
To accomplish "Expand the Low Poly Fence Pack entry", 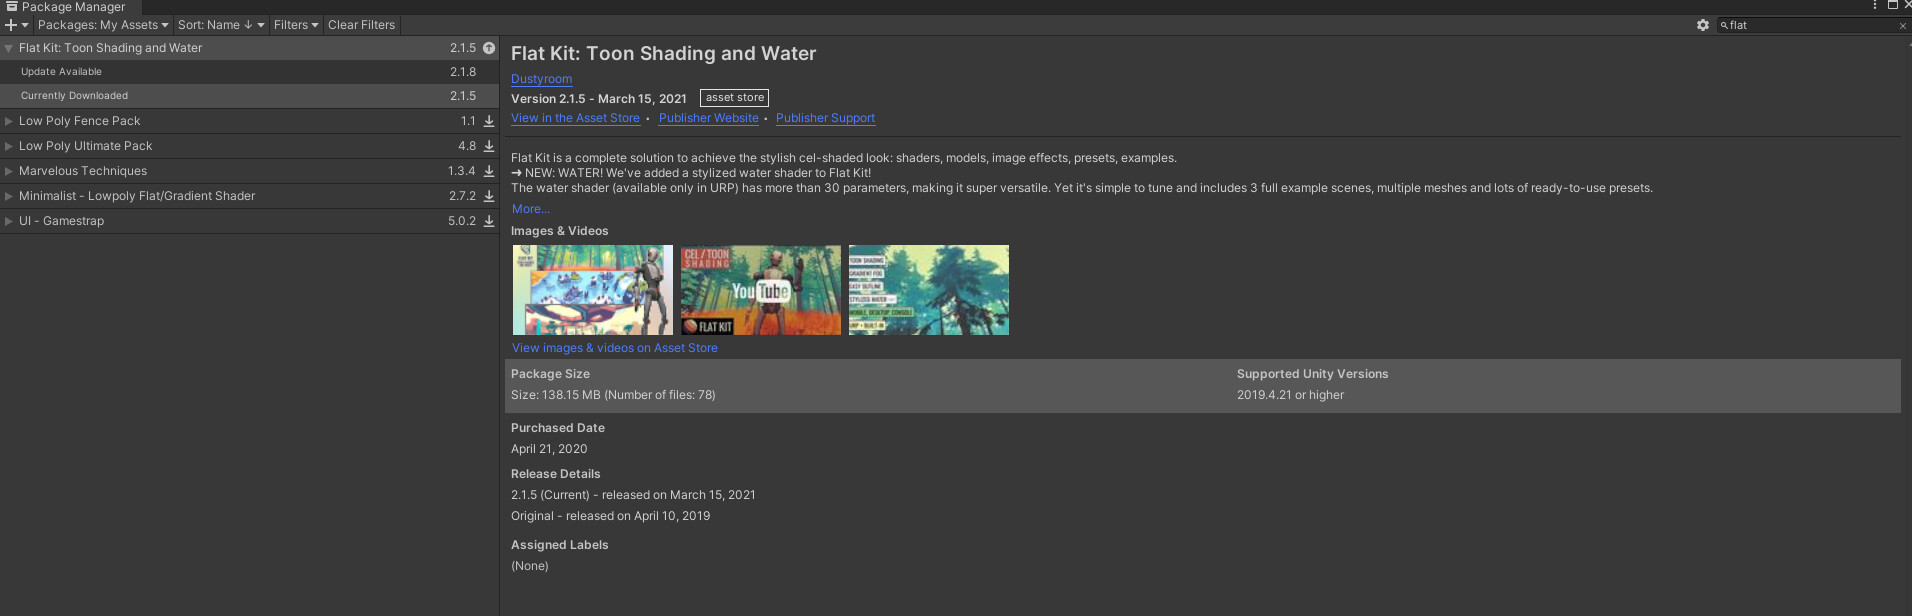I will coord(9,121).
